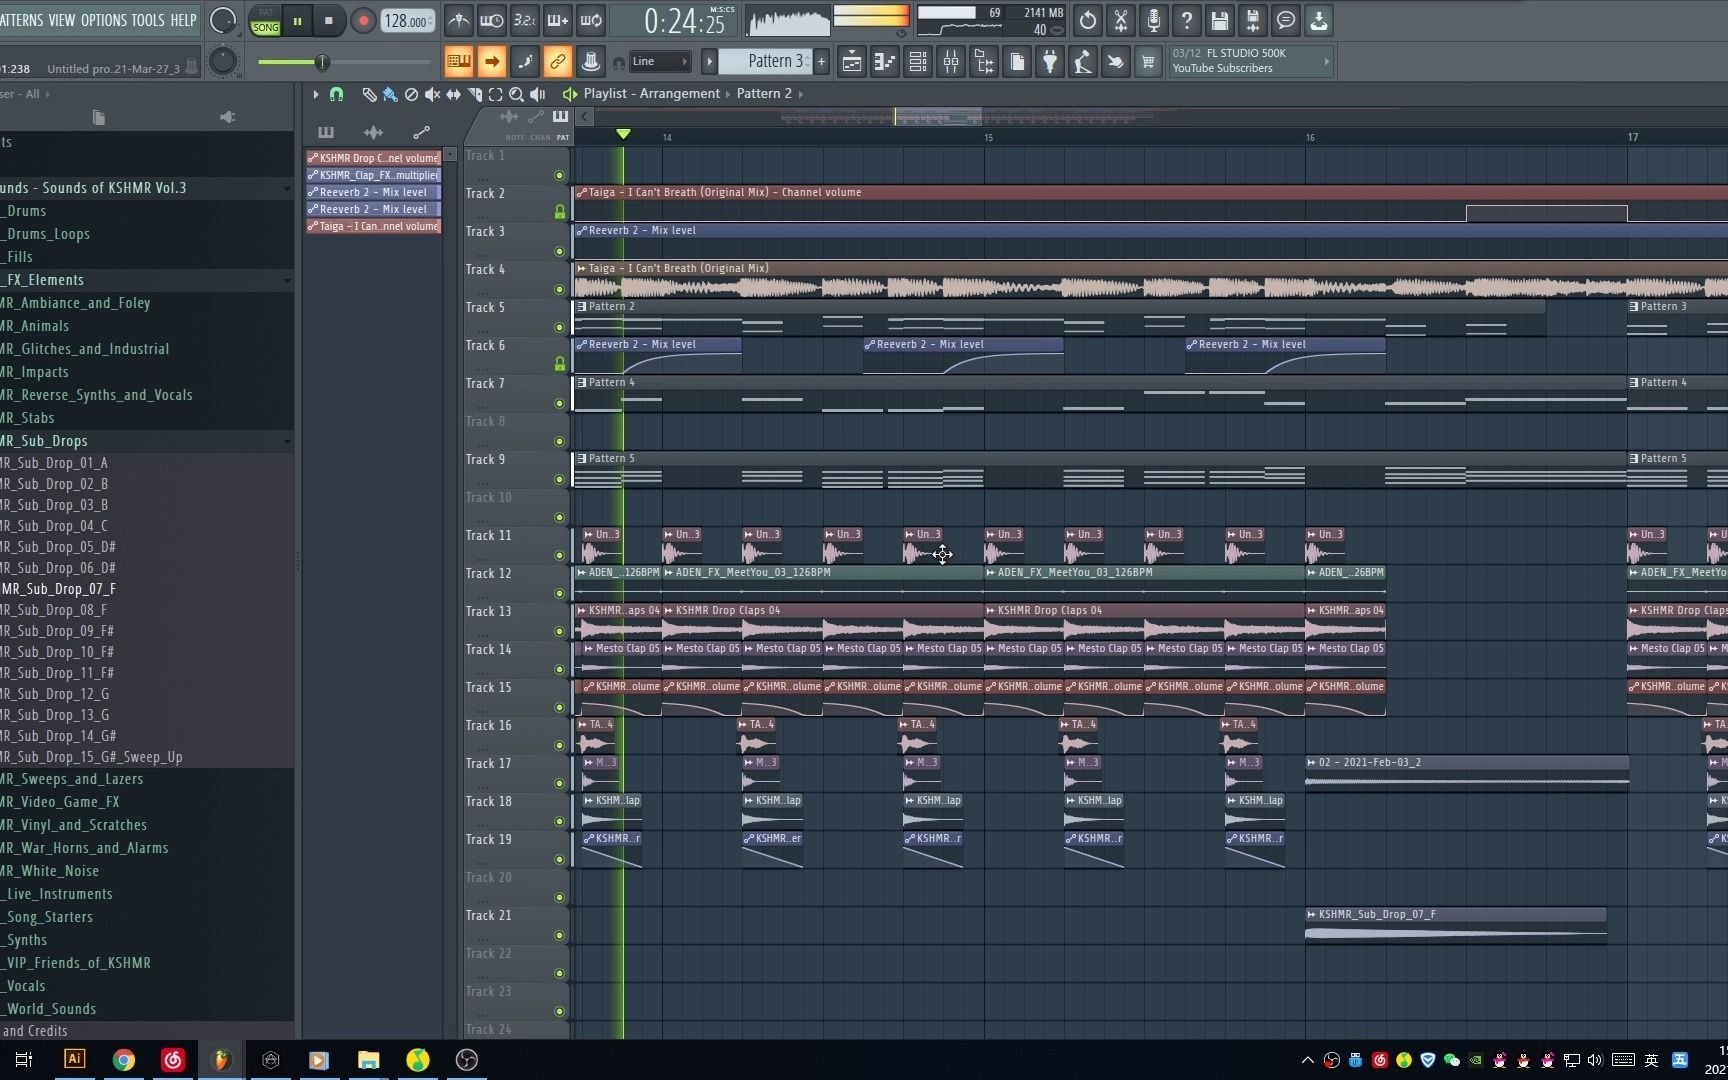Mute Track 4 using its green LED
Screen dimensions: 1728x1080
pos(559,289)
